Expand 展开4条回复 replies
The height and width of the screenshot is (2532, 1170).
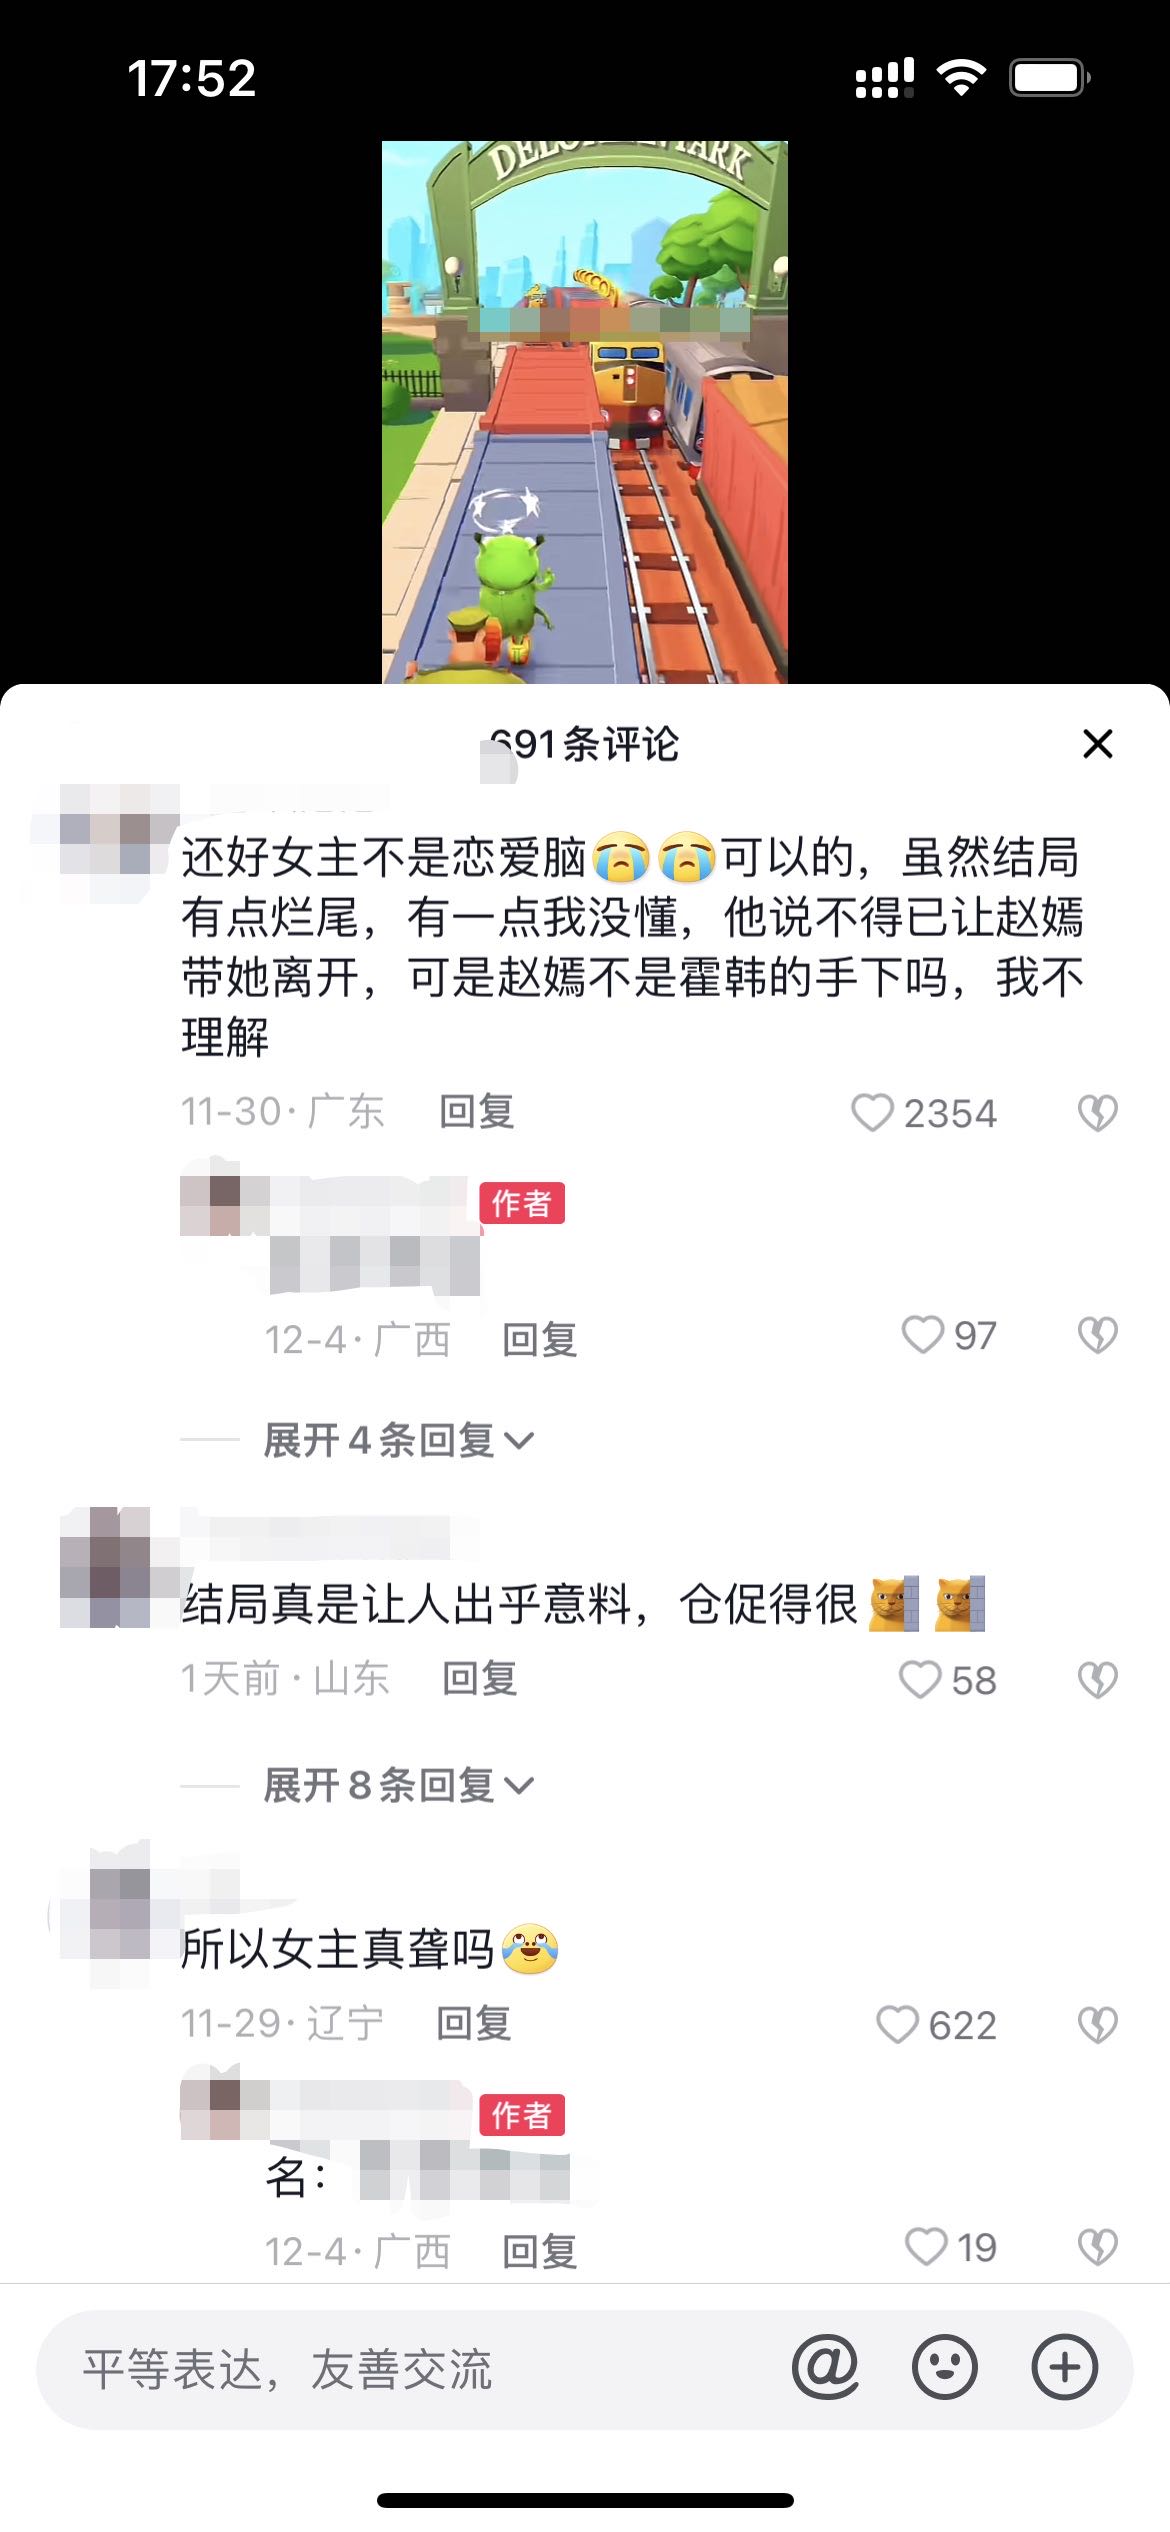398,1440
